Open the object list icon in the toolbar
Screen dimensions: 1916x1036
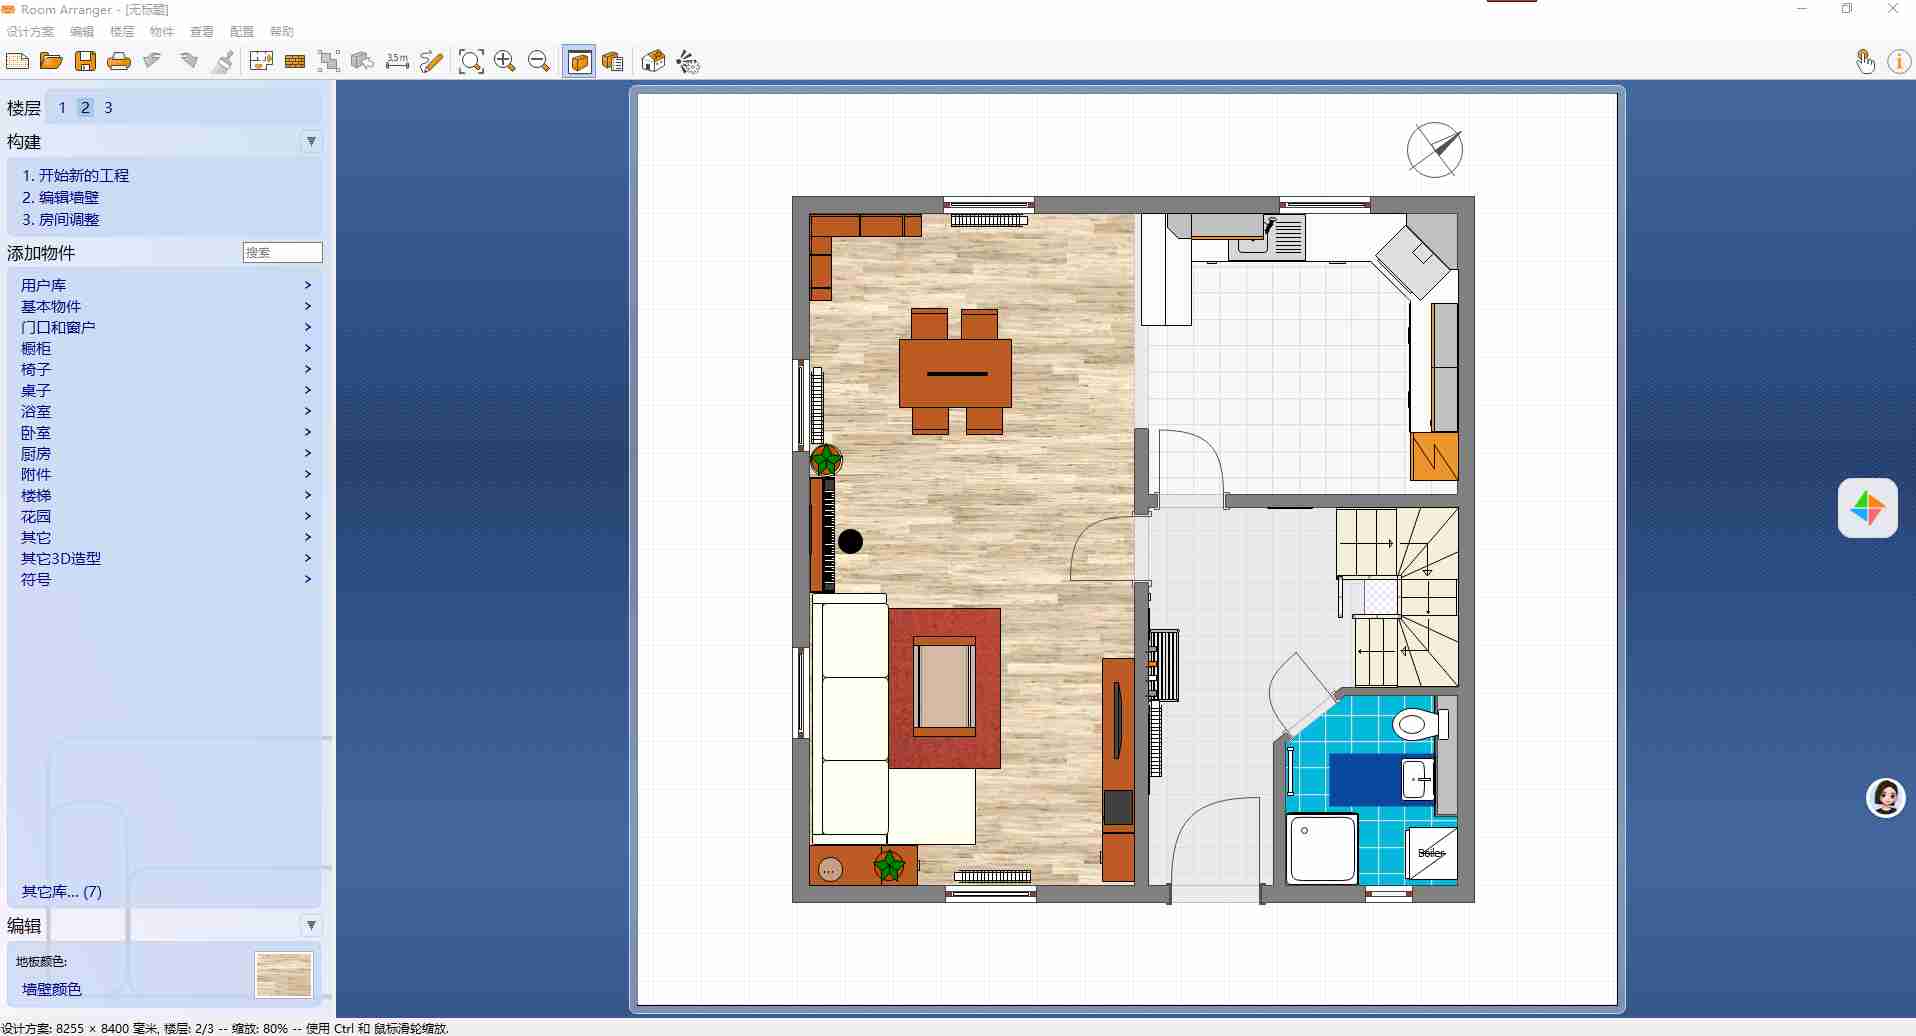(x=613, y=62)
